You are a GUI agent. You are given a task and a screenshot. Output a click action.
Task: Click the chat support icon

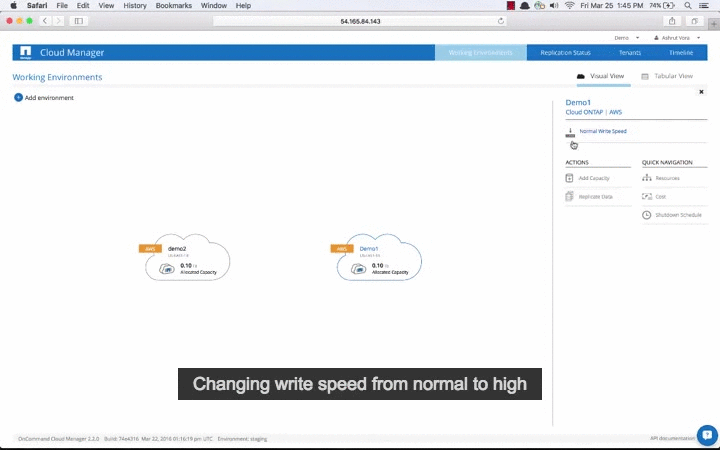pos(707,435)
